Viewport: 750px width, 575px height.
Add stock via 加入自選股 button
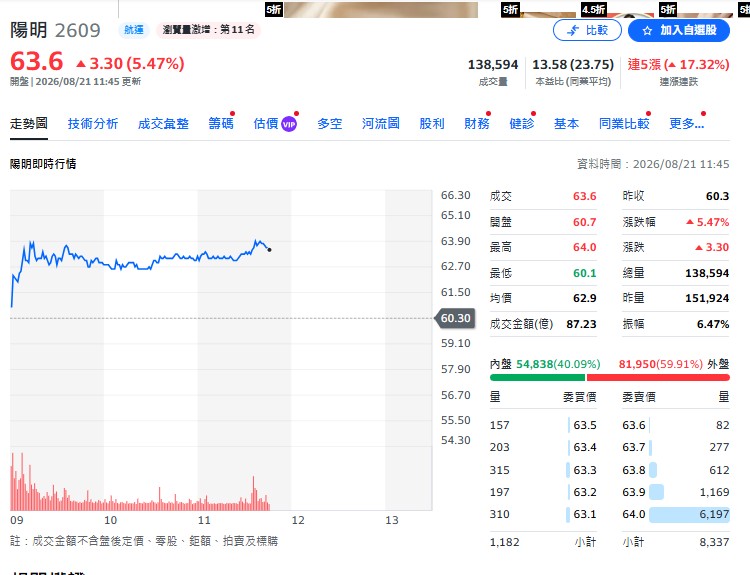[x=679, y=31]
